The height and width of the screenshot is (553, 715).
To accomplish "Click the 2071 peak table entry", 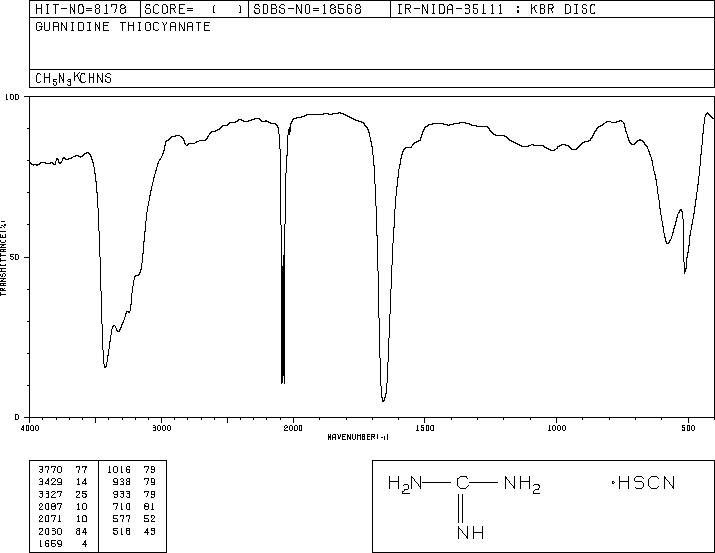I will tap(50, 519).
